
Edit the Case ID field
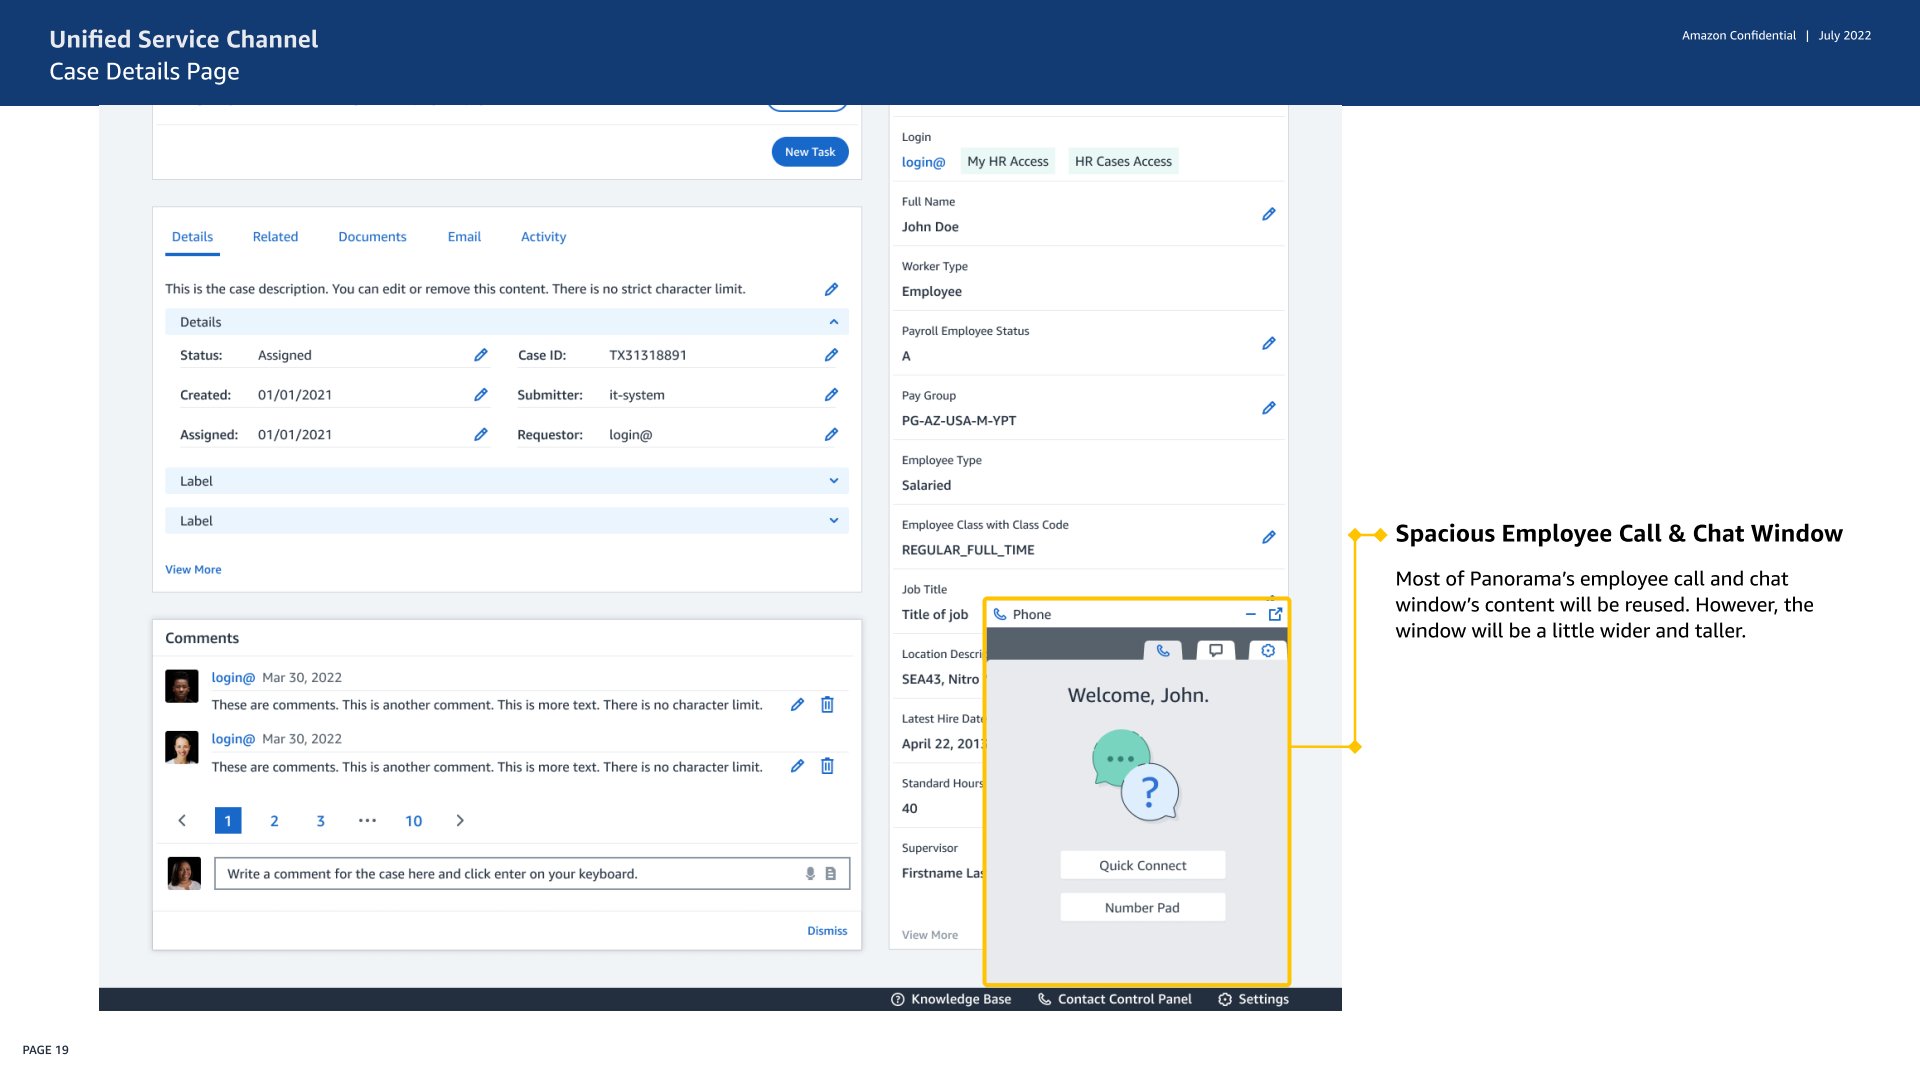(831, 355)
